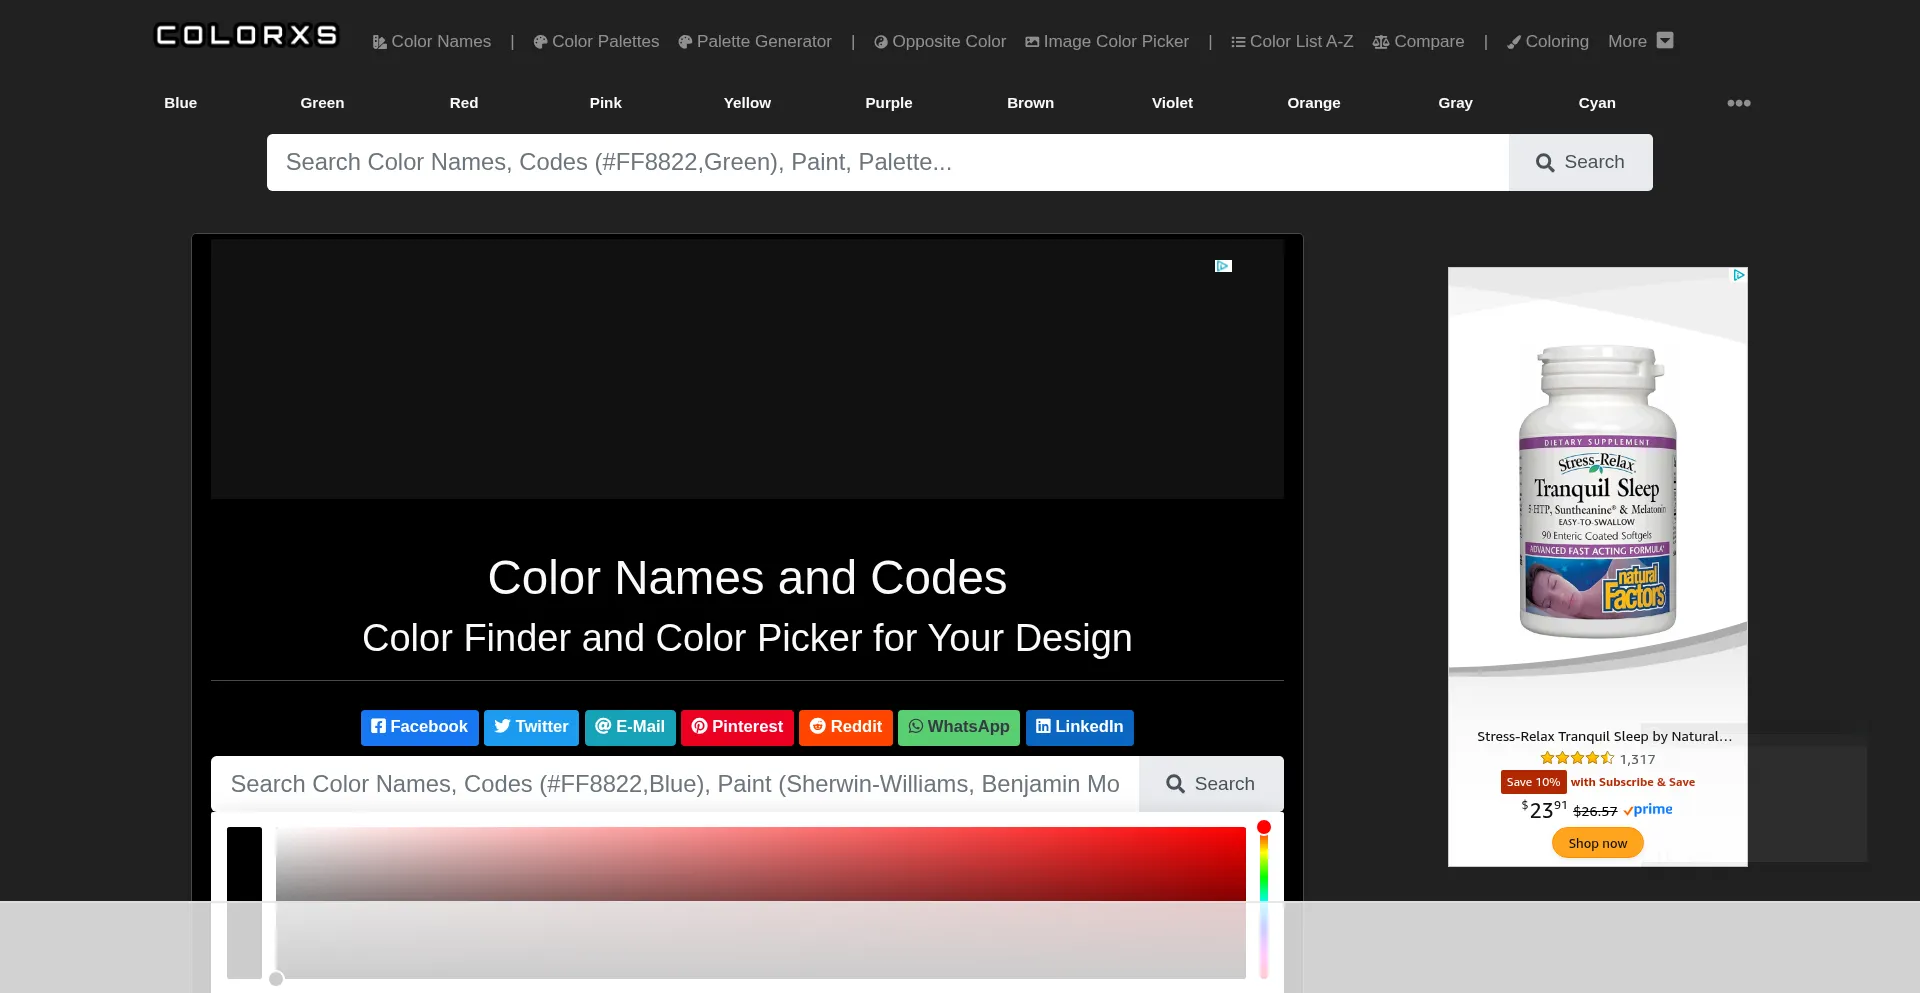Viewport: 1920px width, 993px height.
Task: Expand the More dropdown menu
Action: tap(1640, 42)
